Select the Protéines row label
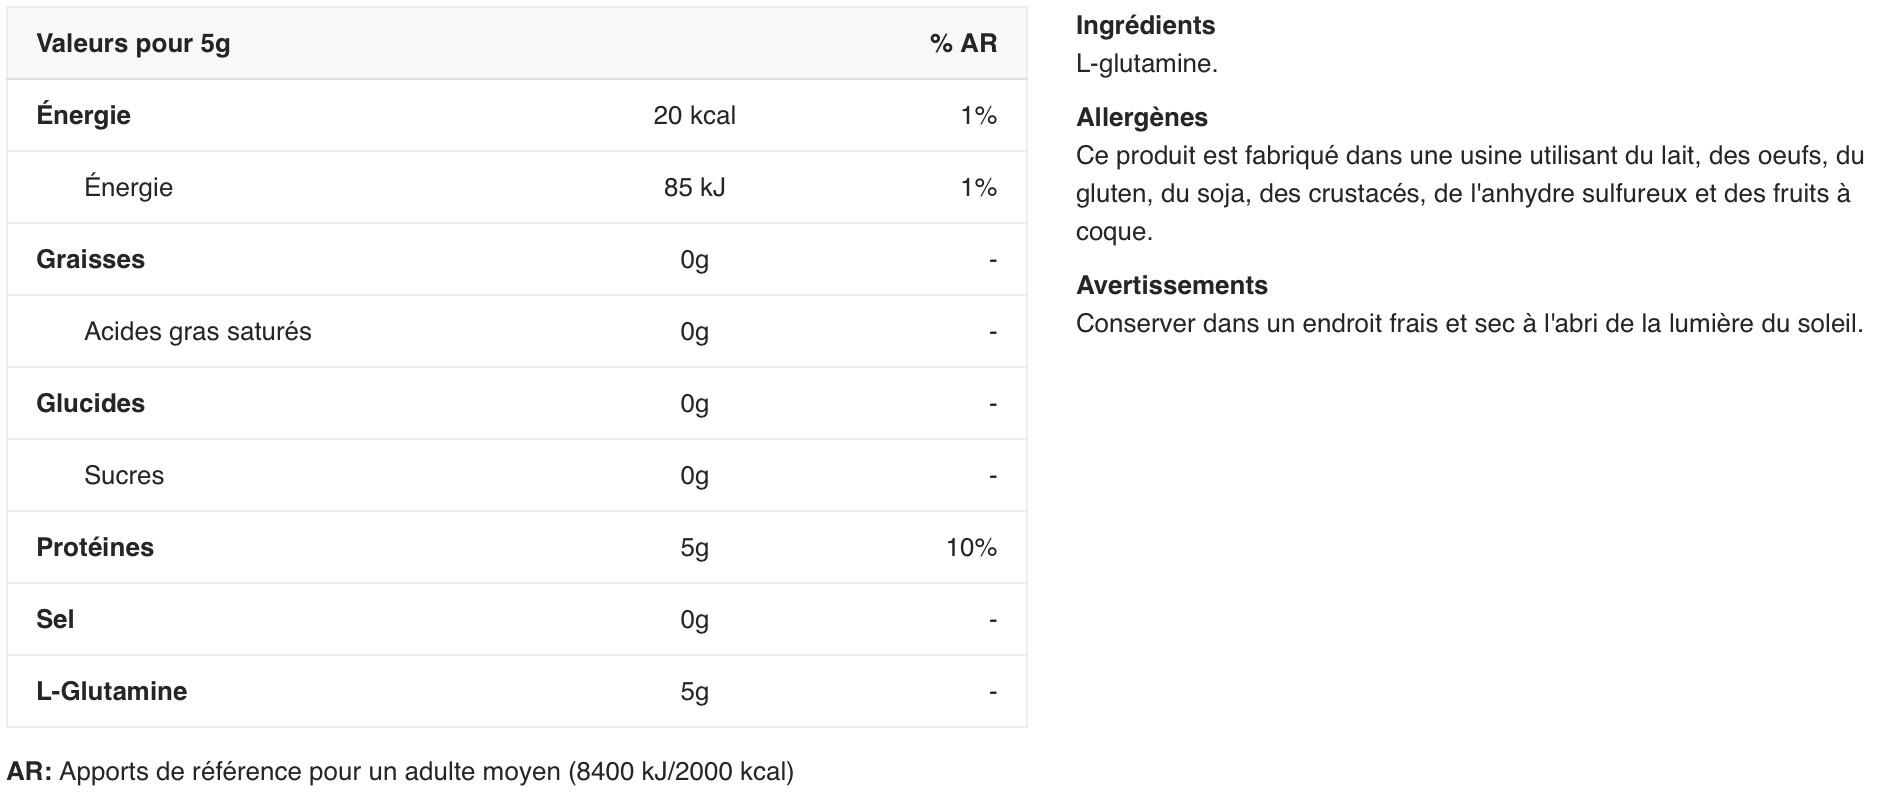This screenshot has height=806, width=1888. [95, 548]
